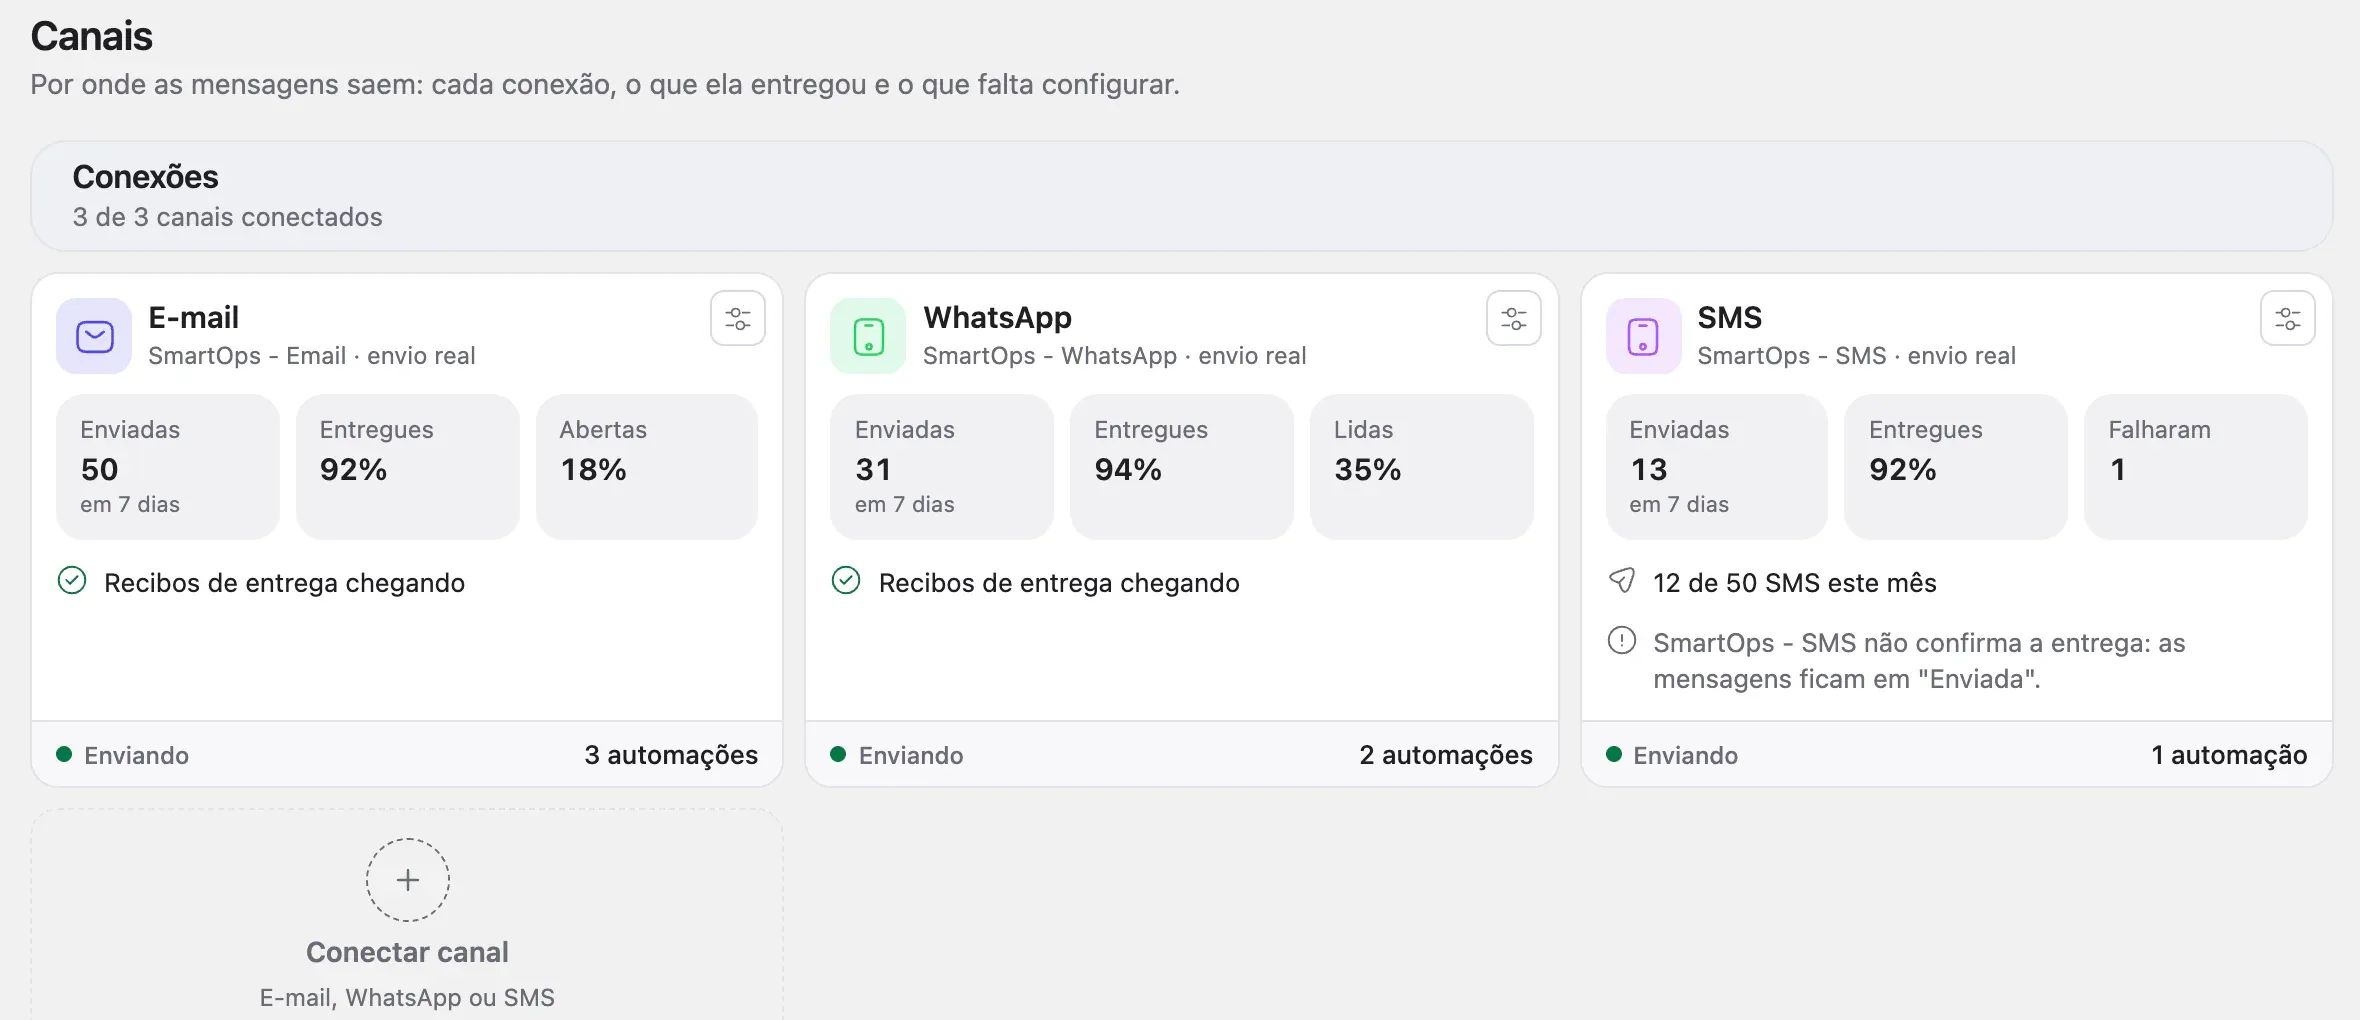Click '3 de 3 canais conectados' text

(x=227, y=217)
